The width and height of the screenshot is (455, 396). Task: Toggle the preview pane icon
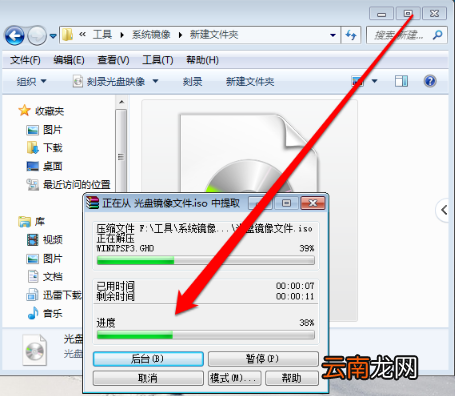point(401,81)
